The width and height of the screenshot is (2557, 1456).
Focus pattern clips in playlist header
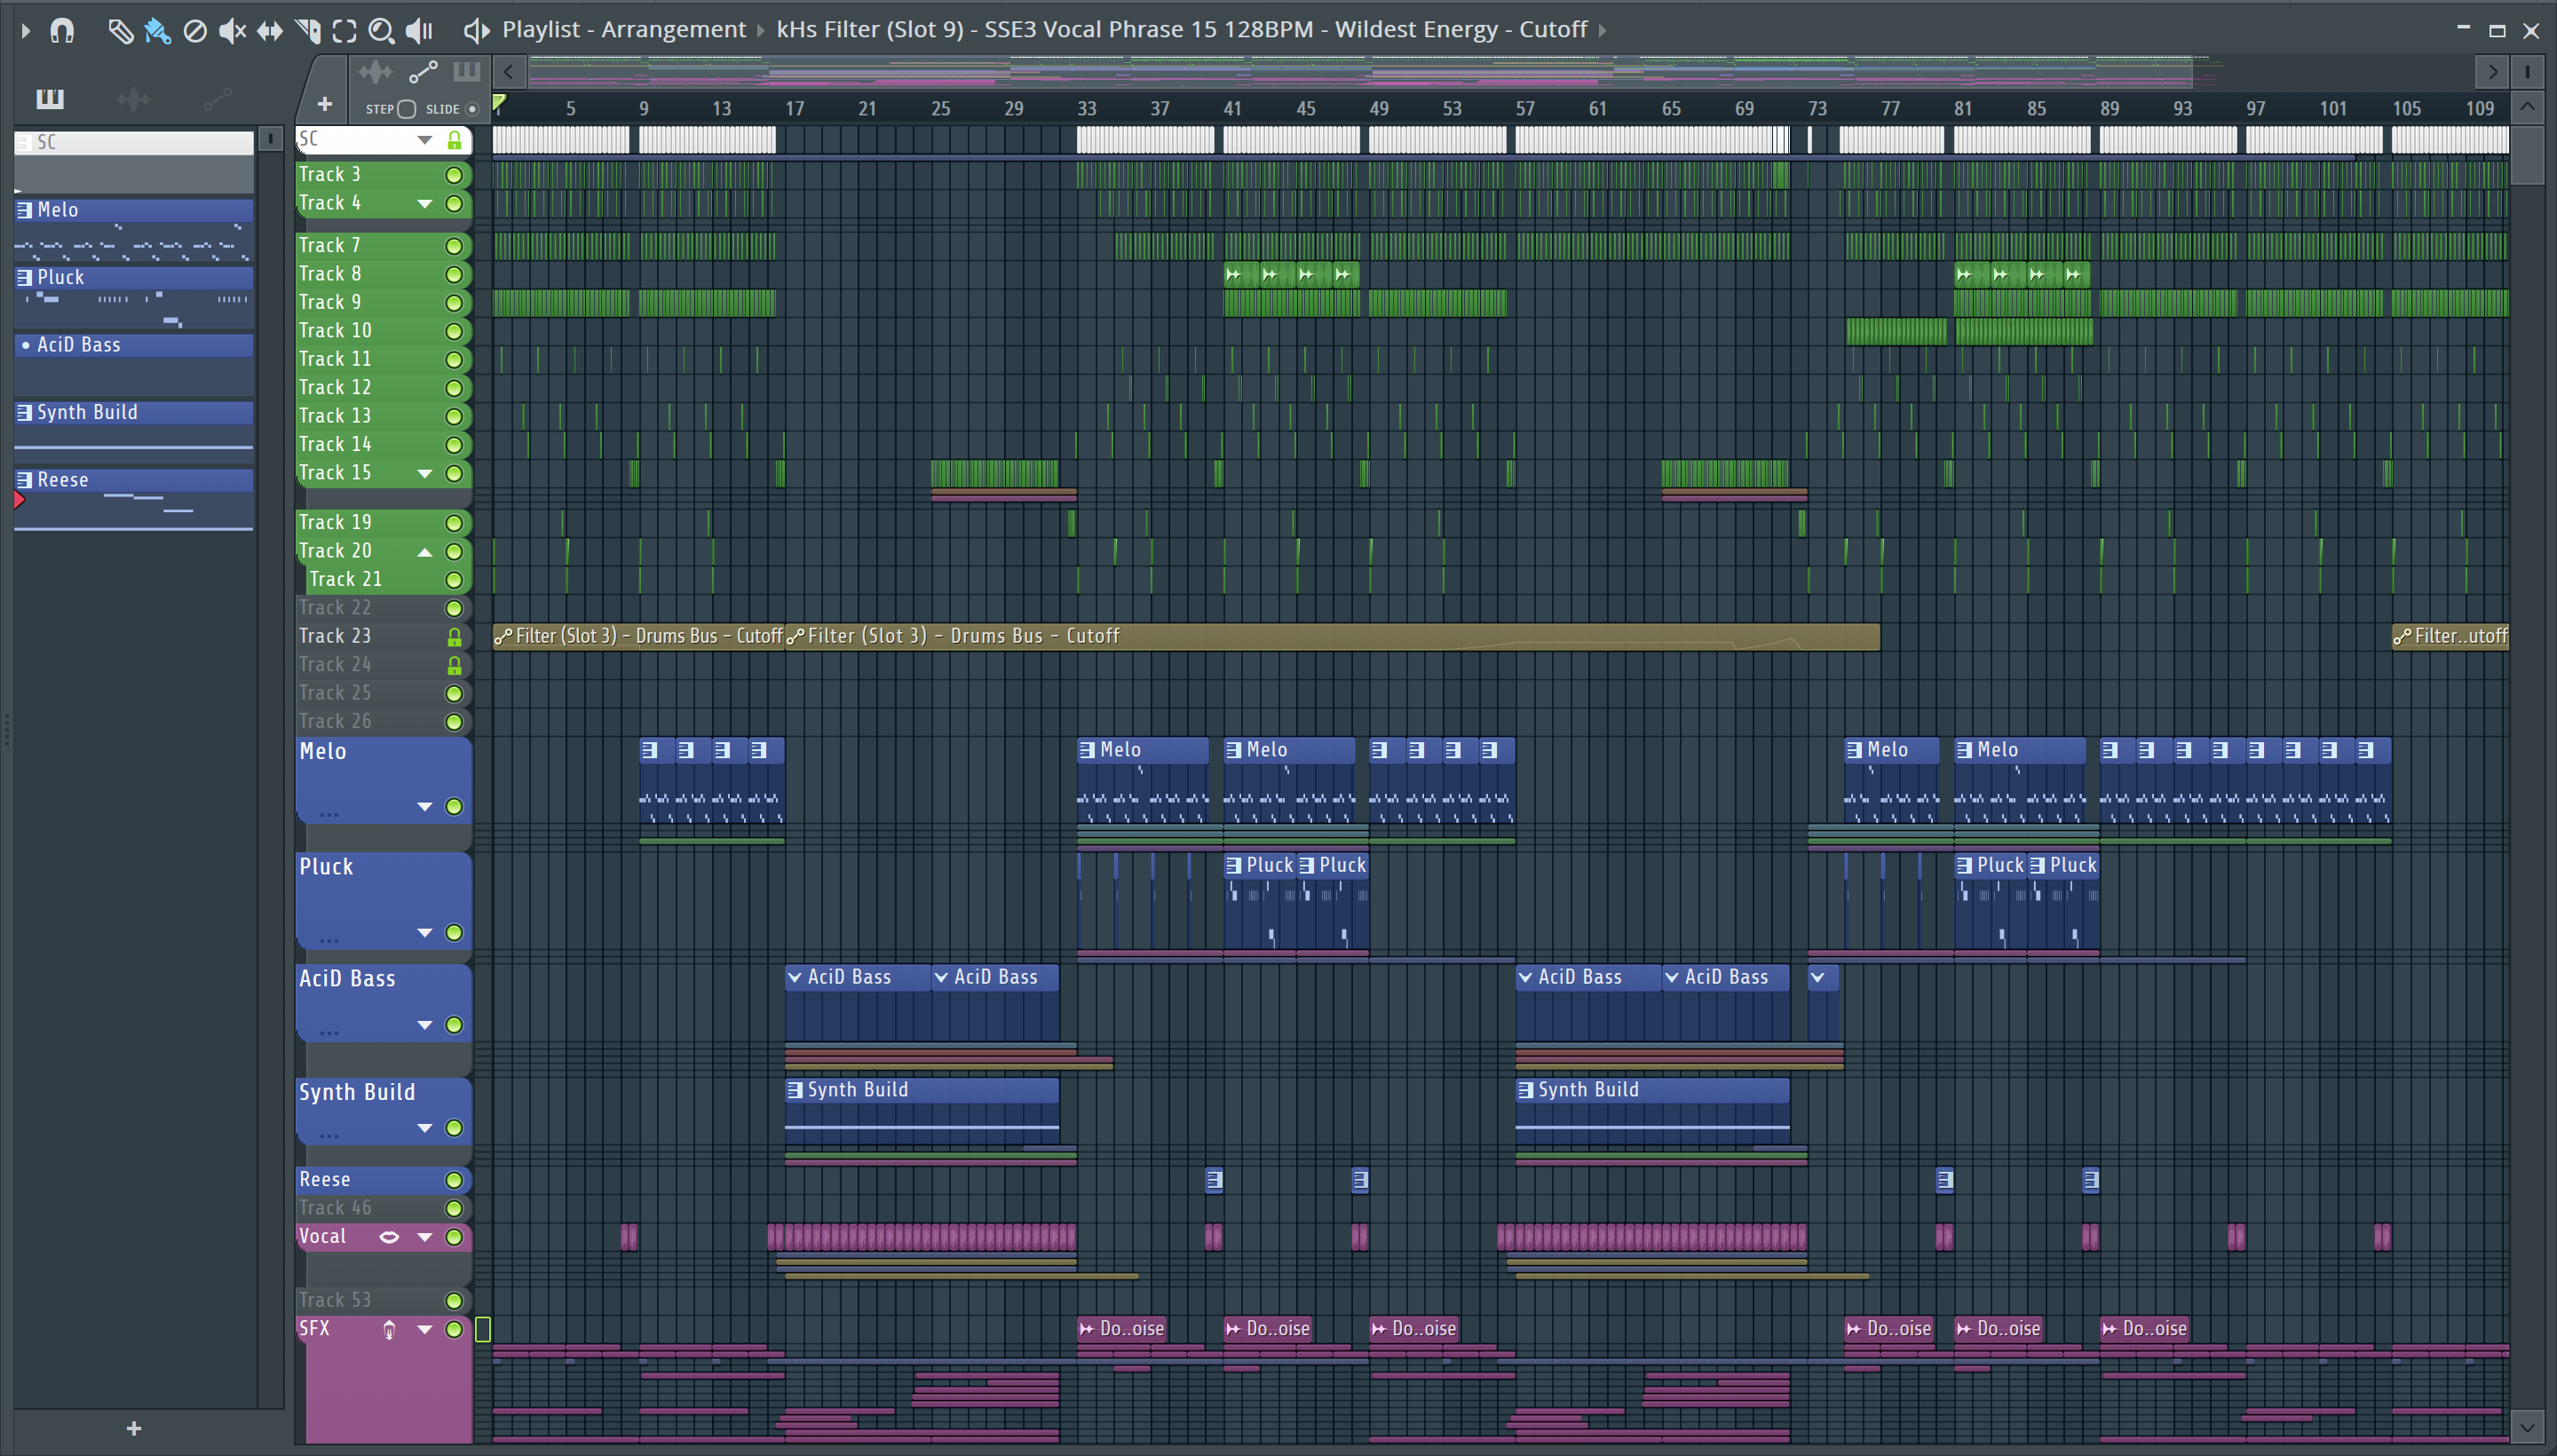[466, 72]
